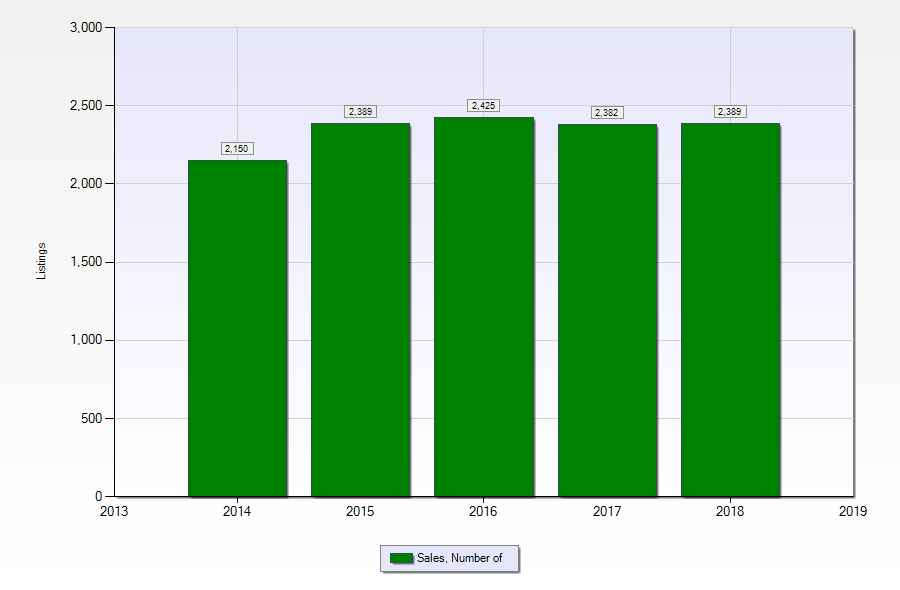Image resolution: width=900 pixels, height=590 pixels.
Task: Click the green legend color swatch
Action: click(401, 558)
